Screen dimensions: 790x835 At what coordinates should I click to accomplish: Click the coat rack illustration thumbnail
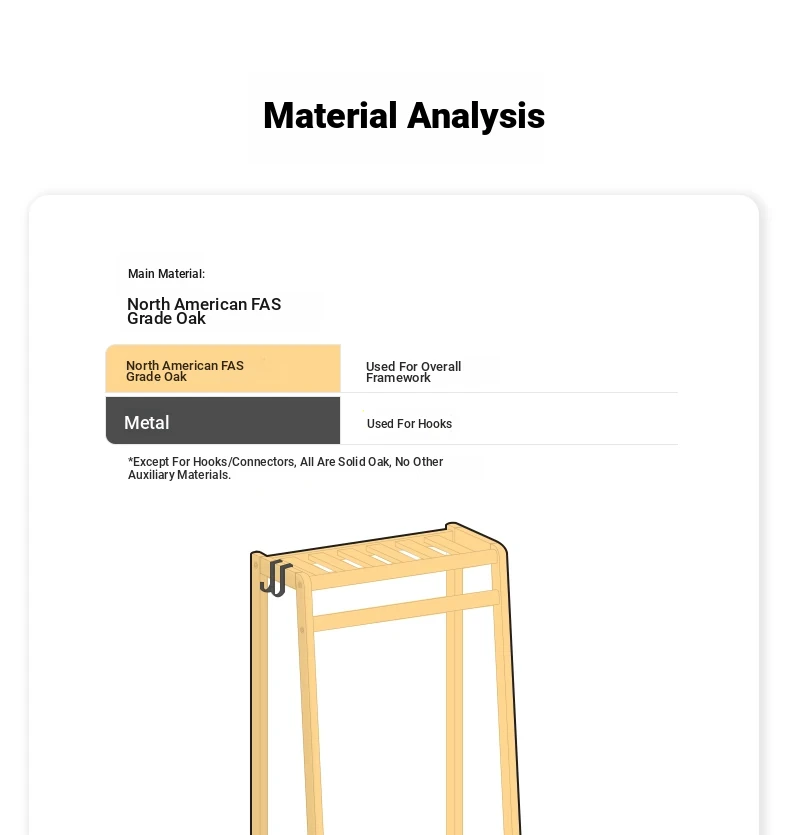pos(386,678)
